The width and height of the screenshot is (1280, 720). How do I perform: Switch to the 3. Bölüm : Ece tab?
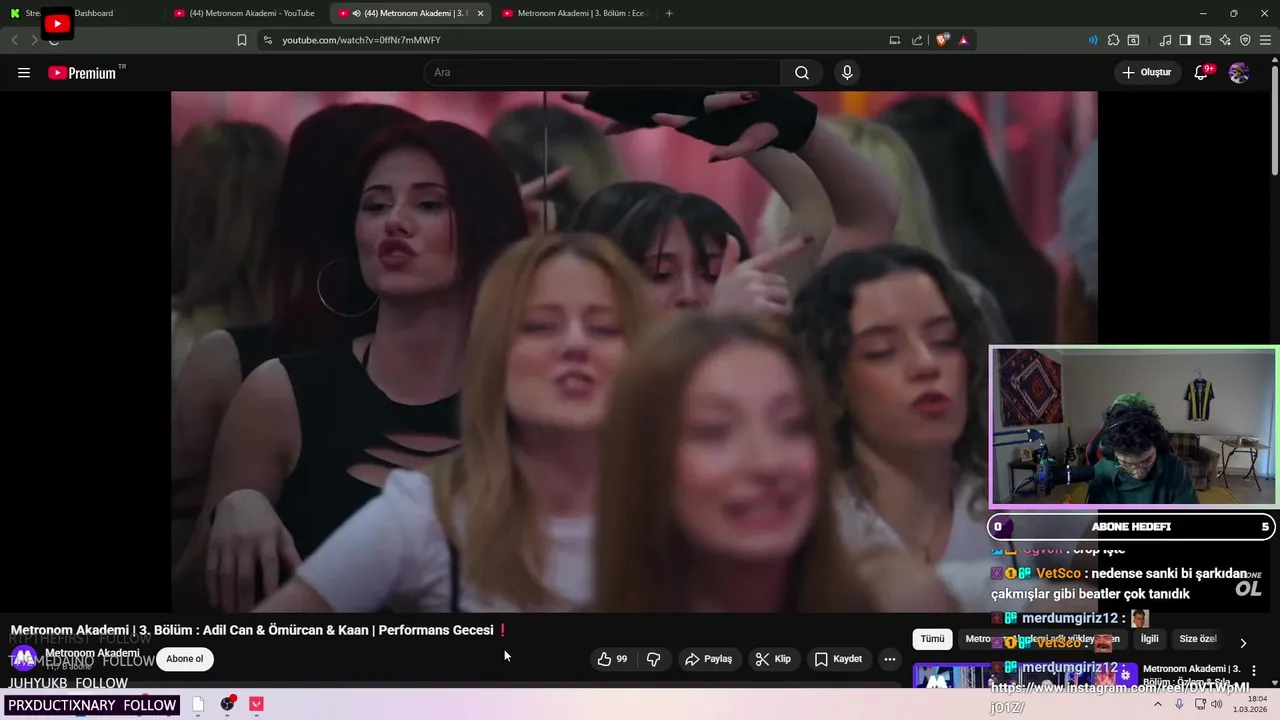tap(575, 13)
